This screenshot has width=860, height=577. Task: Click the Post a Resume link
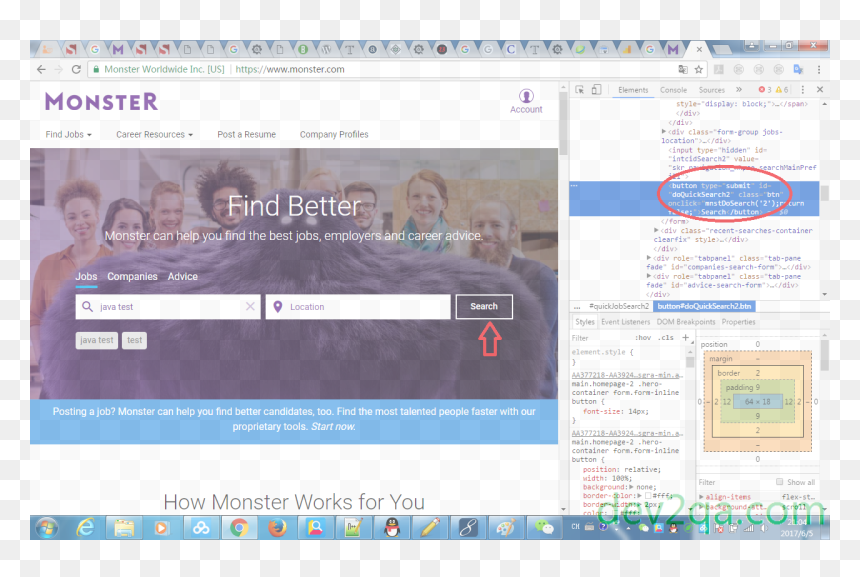tap(246, 134)
